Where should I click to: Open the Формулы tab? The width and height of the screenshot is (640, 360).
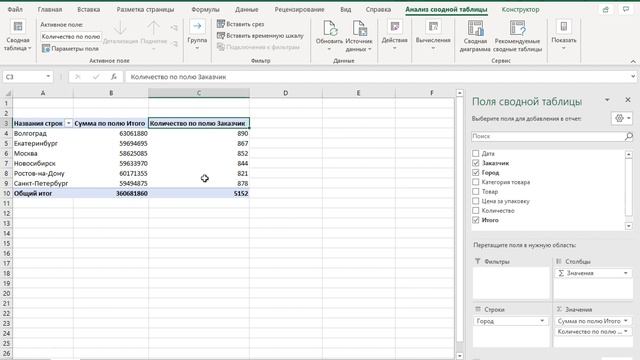pos(205,9)
